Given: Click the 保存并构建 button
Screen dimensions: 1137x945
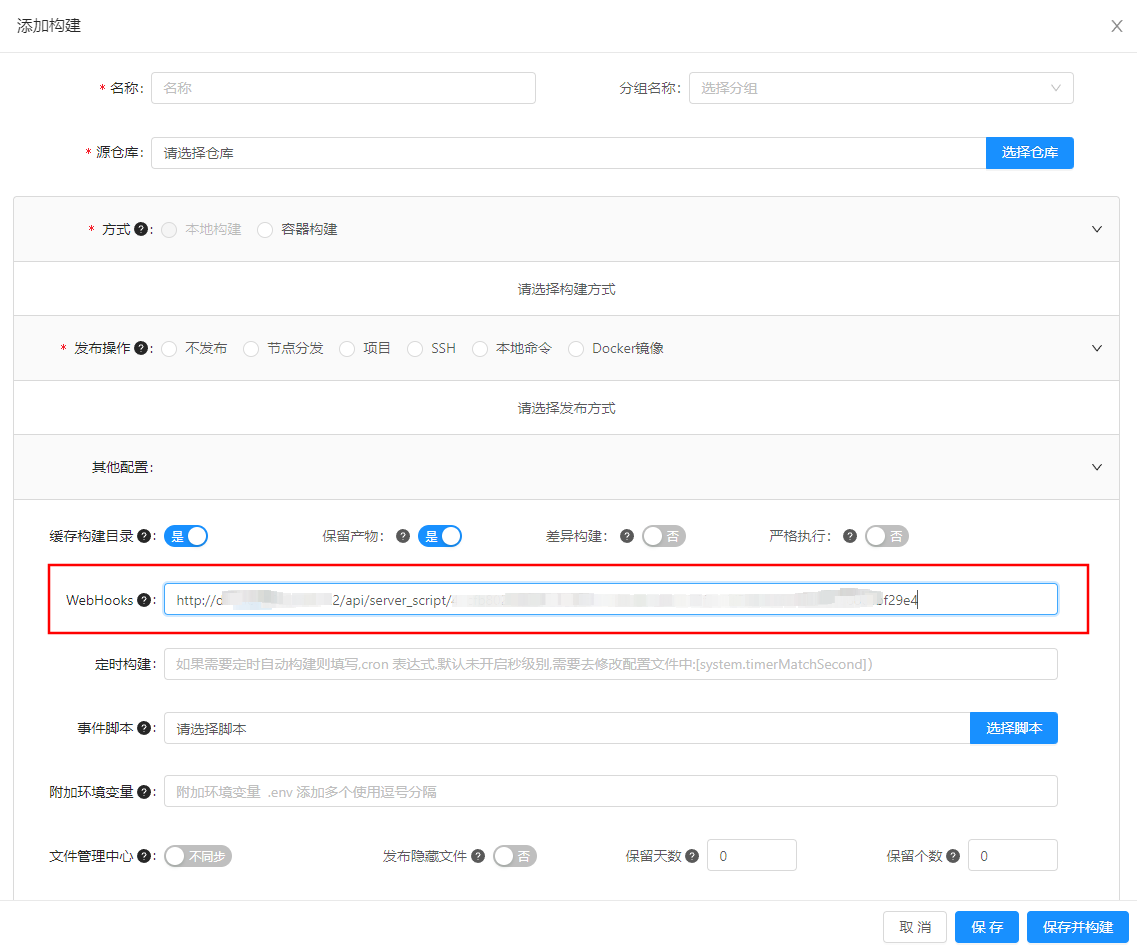Looking at the screenshot, I should click(x=1078, y=927).
